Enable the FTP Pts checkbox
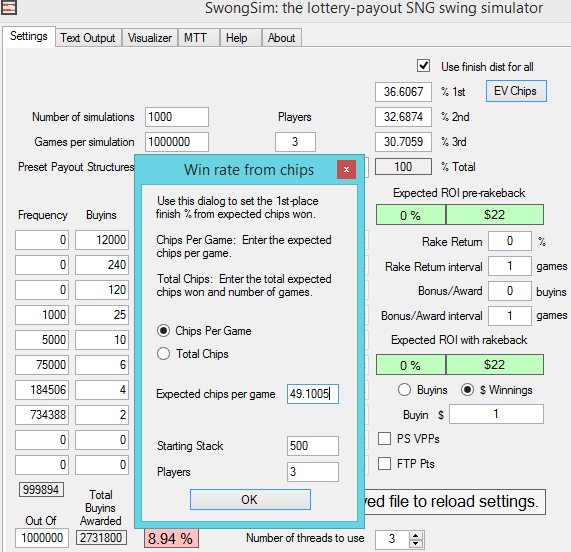 click(x=384, y=464)
